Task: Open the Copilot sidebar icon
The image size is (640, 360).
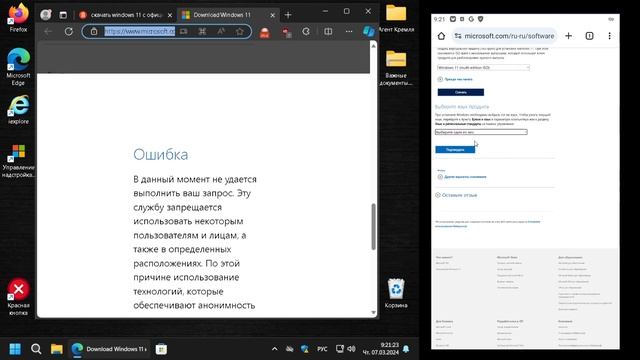Action: (369, 31)
